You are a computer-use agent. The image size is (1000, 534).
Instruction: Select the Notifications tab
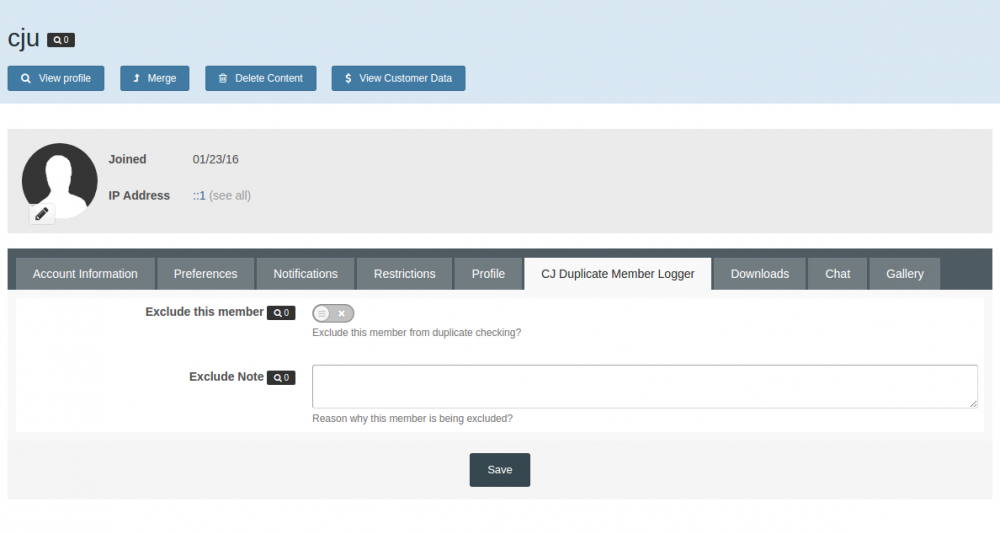[x=305, y=274]
